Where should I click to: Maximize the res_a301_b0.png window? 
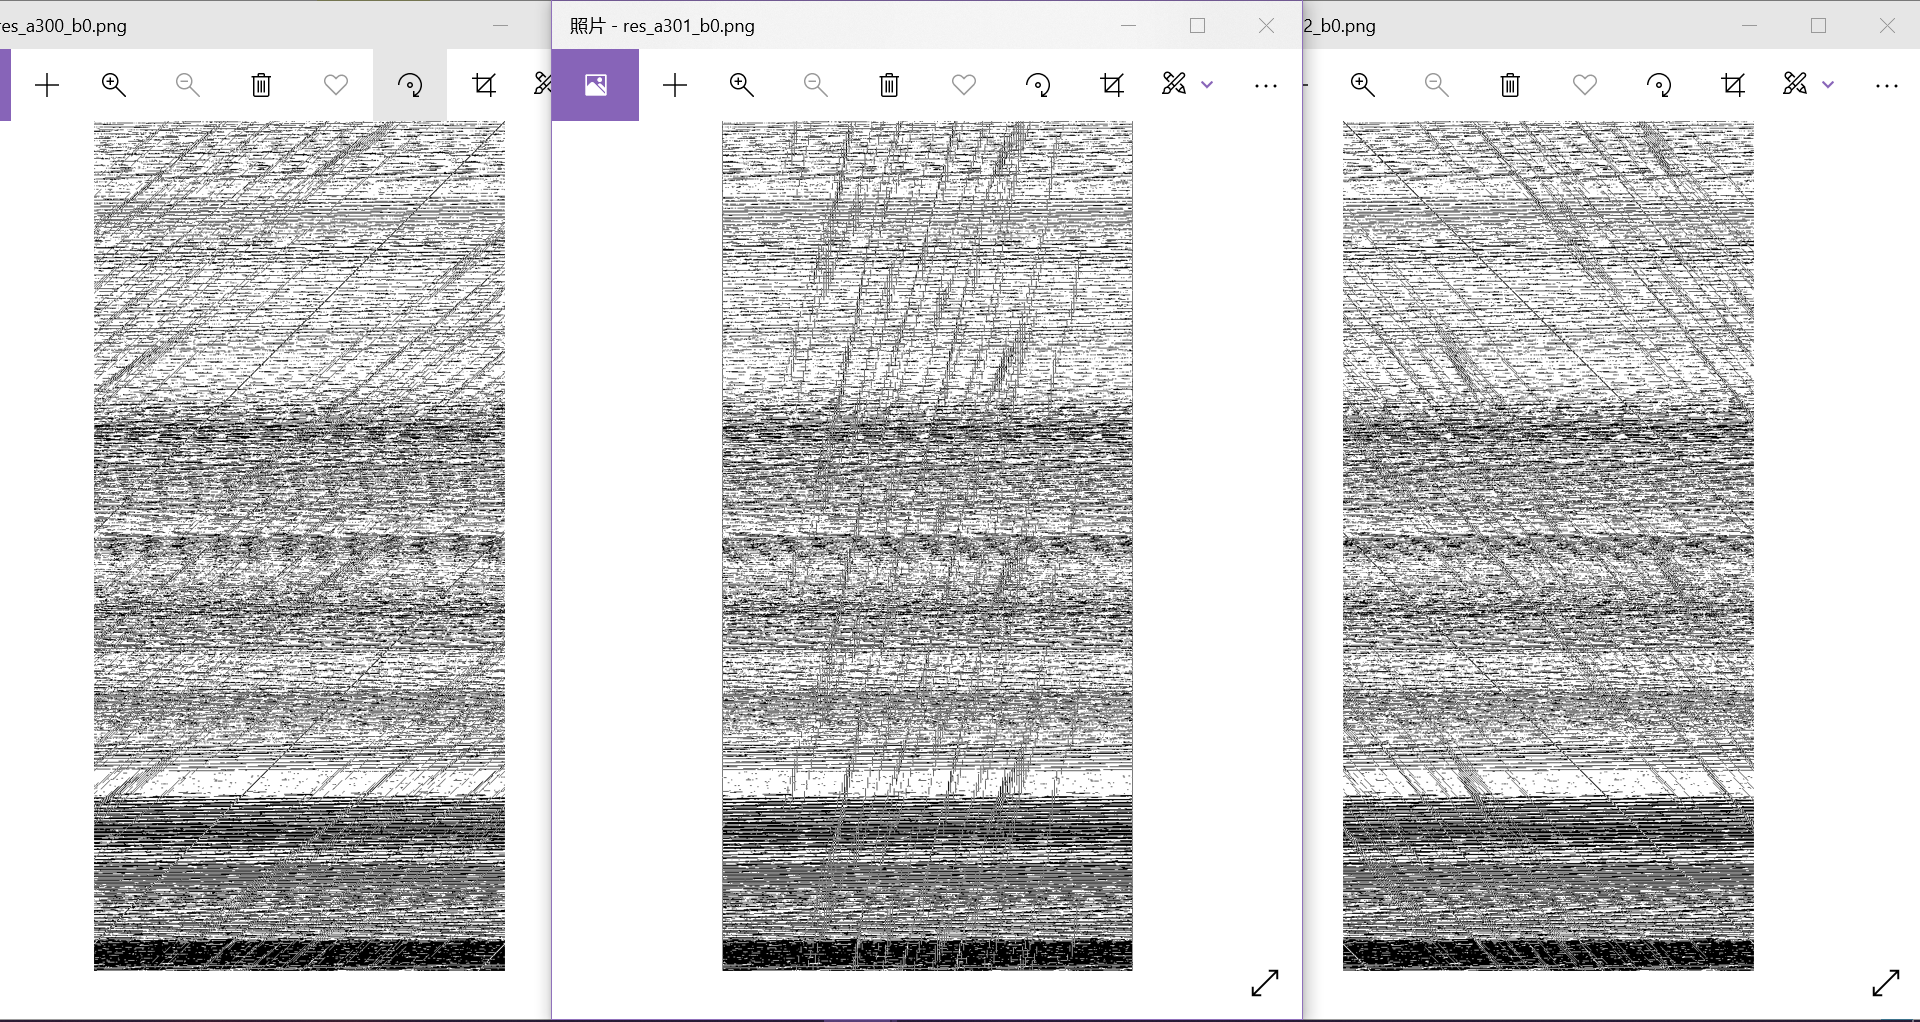tap(1198, 26)
